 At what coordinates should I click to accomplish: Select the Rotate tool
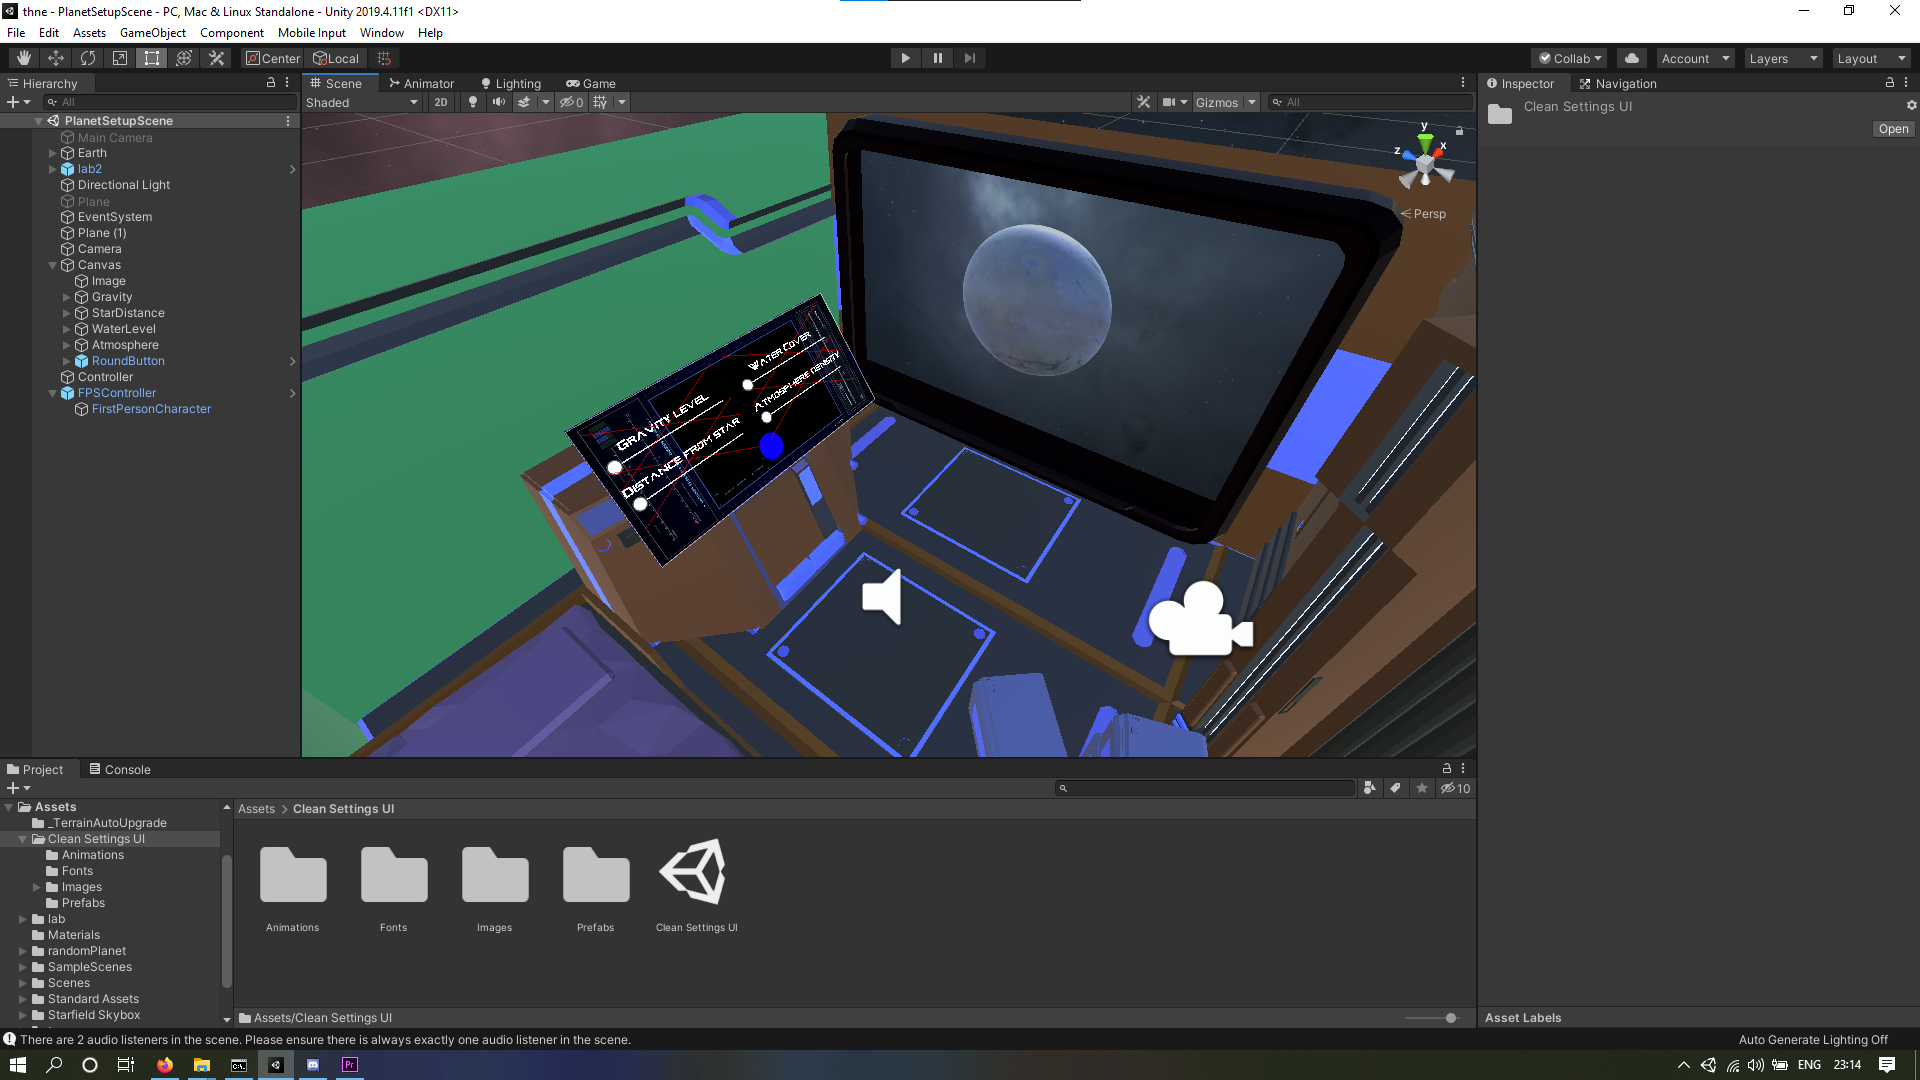pyautogui.click(x=88, y=58)
